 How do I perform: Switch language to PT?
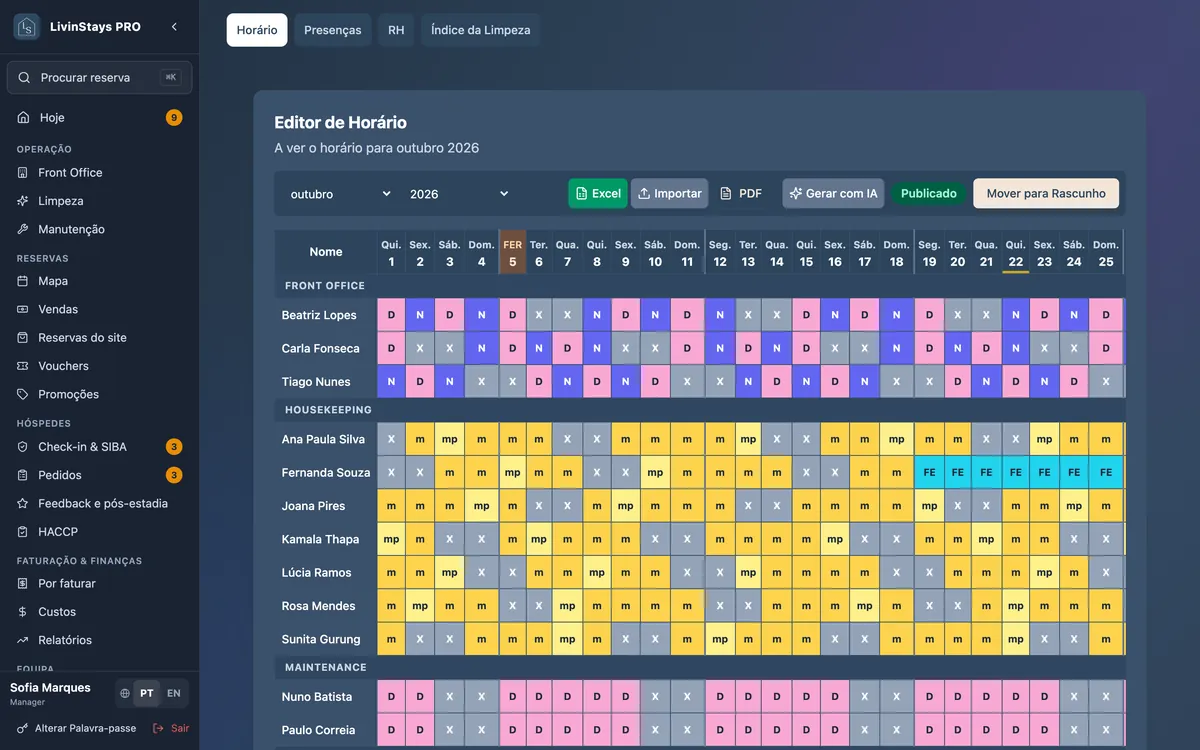pos(147,693)
